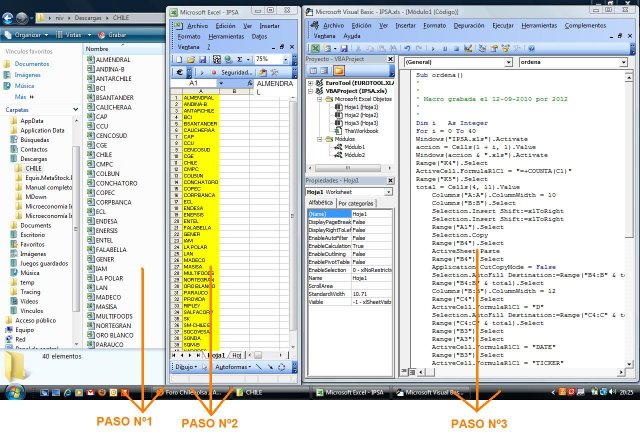Open the ordena procedure dropdown
The image size is (640, 442).
pyautogui.click(x=623, y=62)
